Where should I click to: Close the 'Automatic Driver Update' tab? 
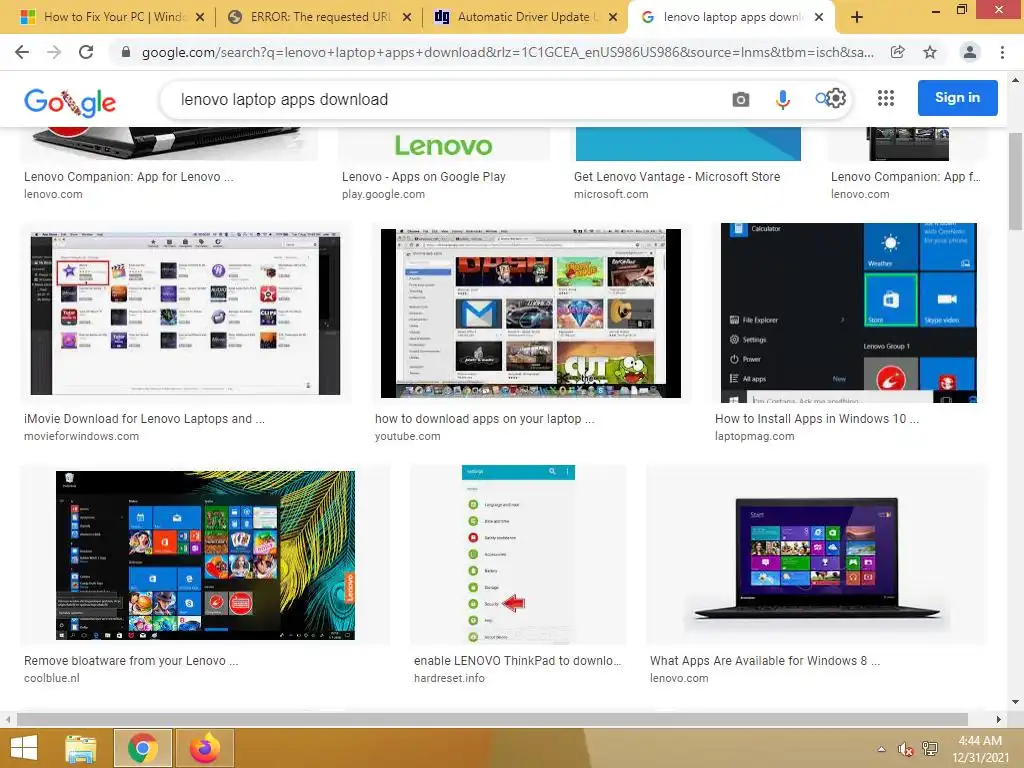click(613, 17)
